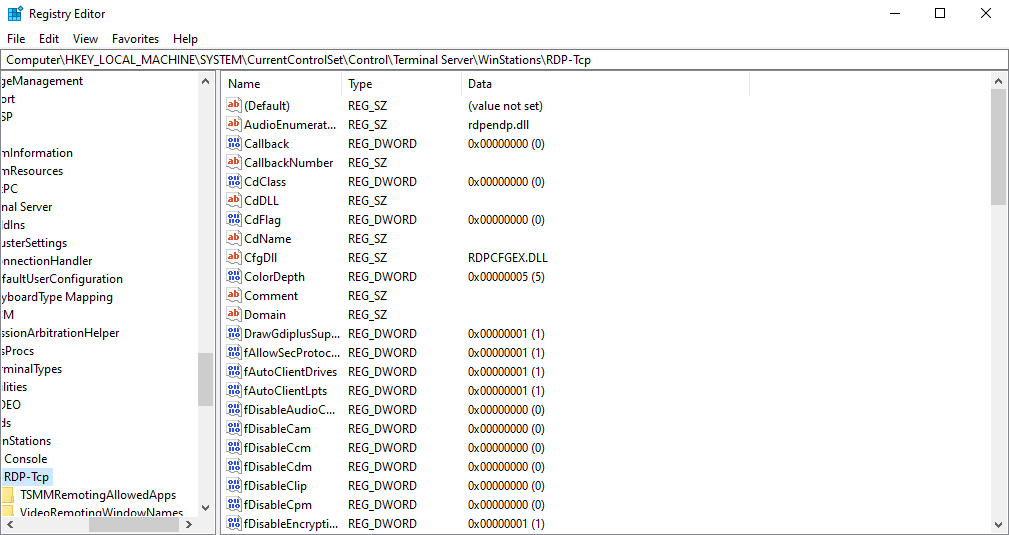
Task: Click the fDisableCam DWORD icon
Action: coord(234,428)
